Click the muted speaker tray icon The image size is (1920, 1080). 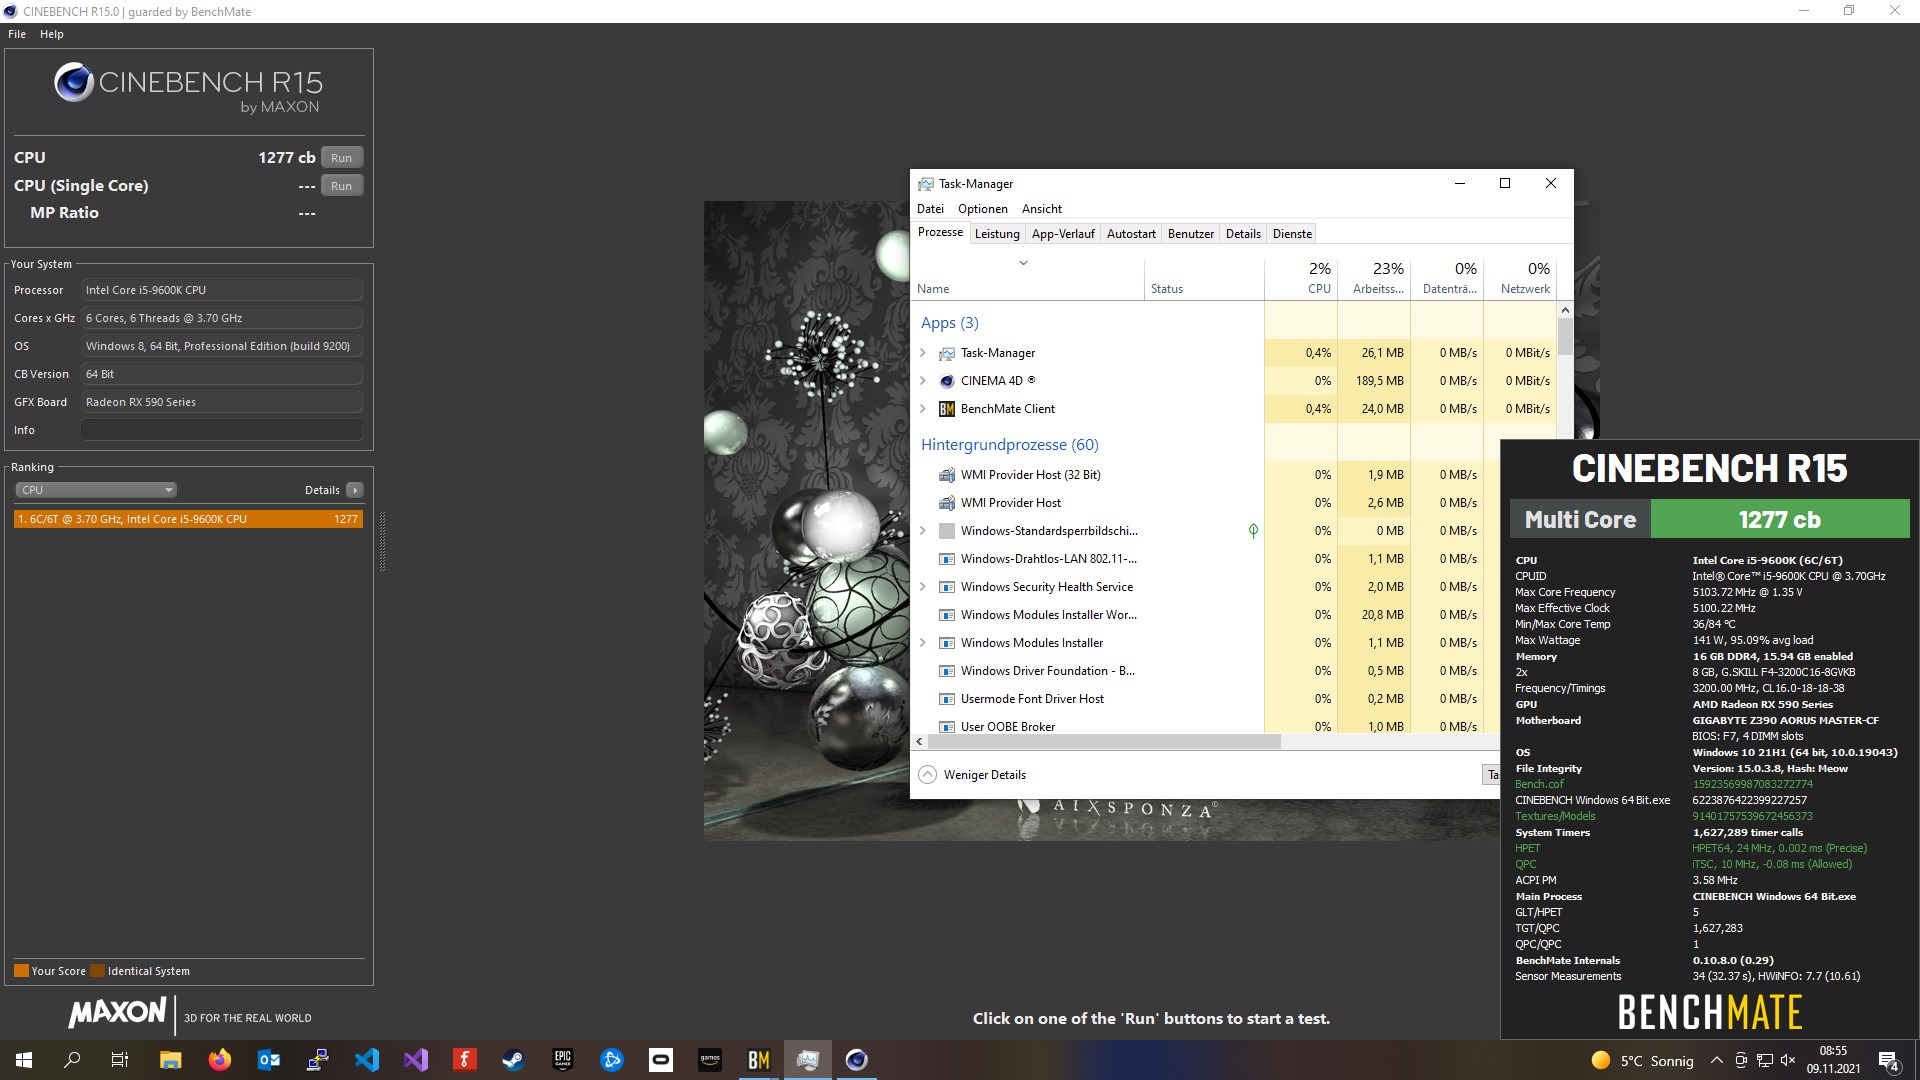pos(1788,1060)
